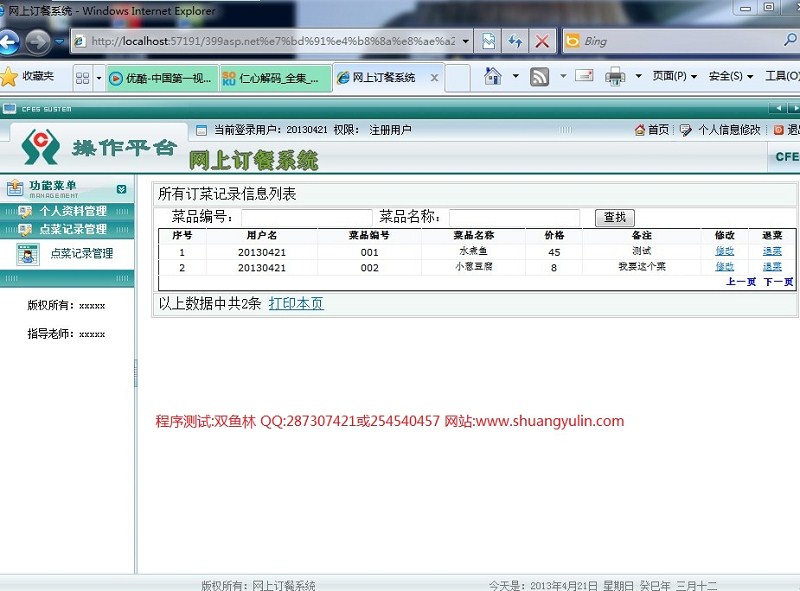Click the compatibility view page icon
Viewport: 800px width, 591px height.
coord(488,41)
